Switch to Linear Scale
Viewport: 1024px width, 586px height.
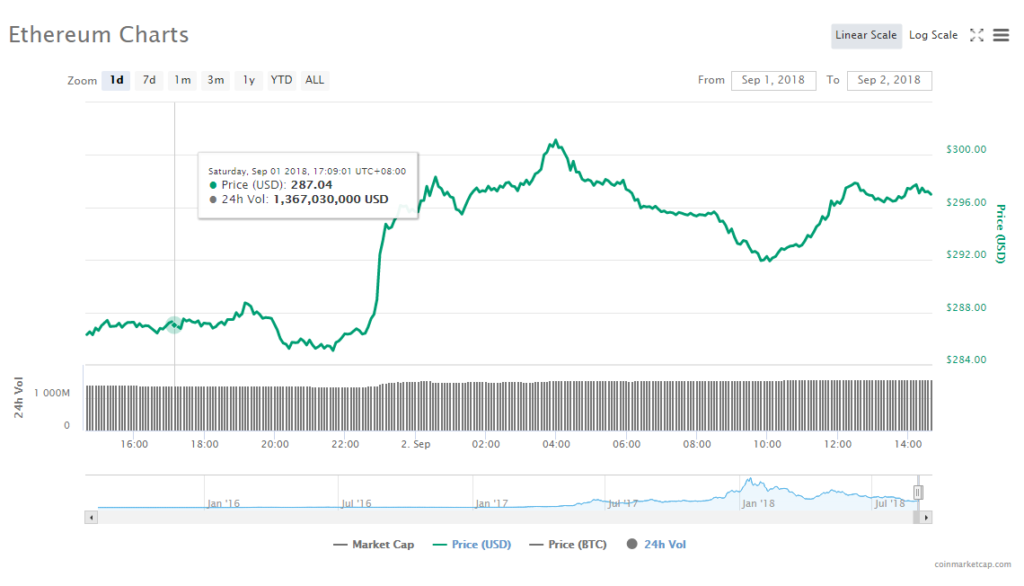[x=866, y=35]
